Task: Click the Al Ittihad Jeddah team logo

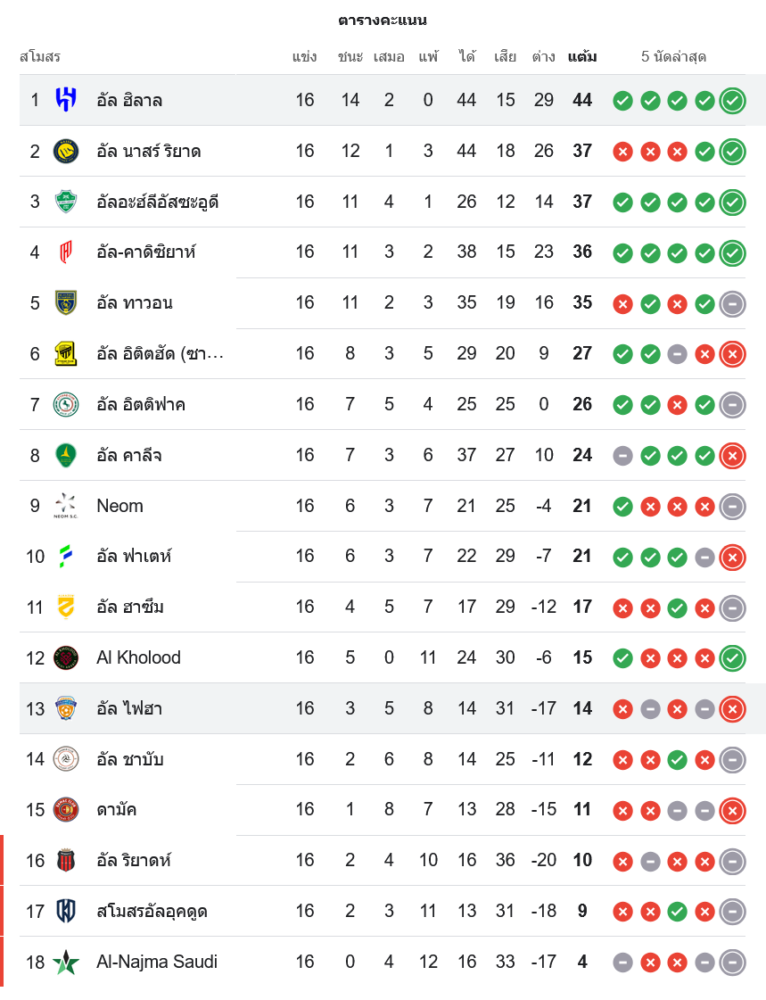Action: point(66,354)
